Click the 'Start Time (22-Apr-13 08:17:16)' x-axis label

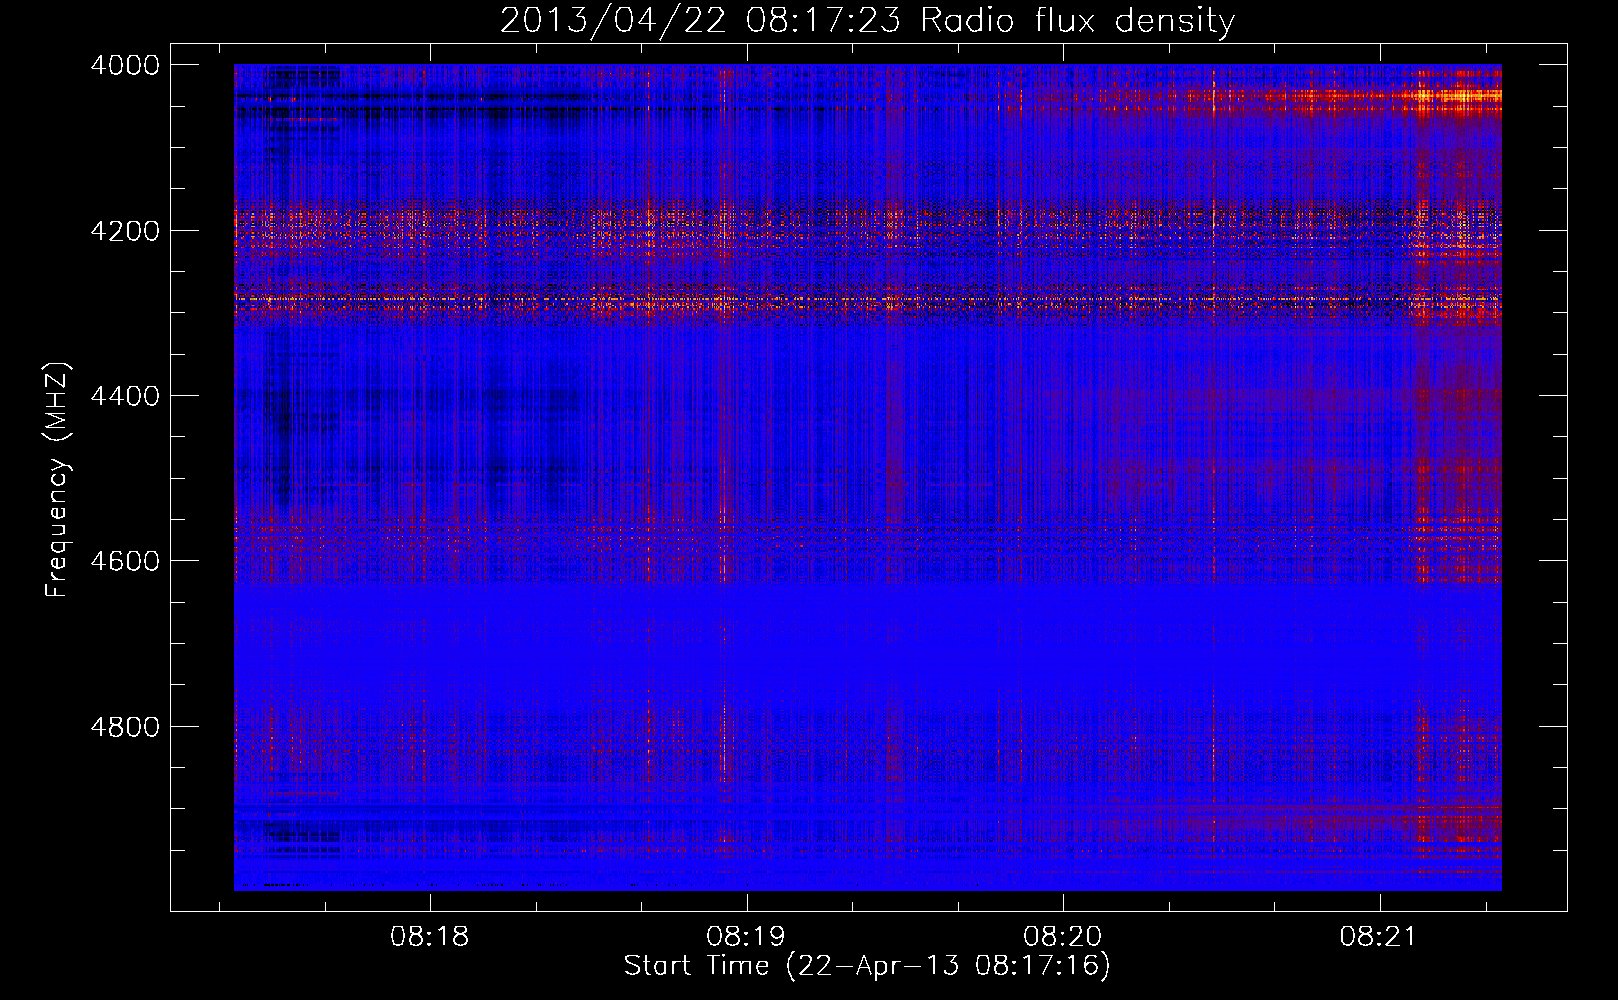pos(867,966)
